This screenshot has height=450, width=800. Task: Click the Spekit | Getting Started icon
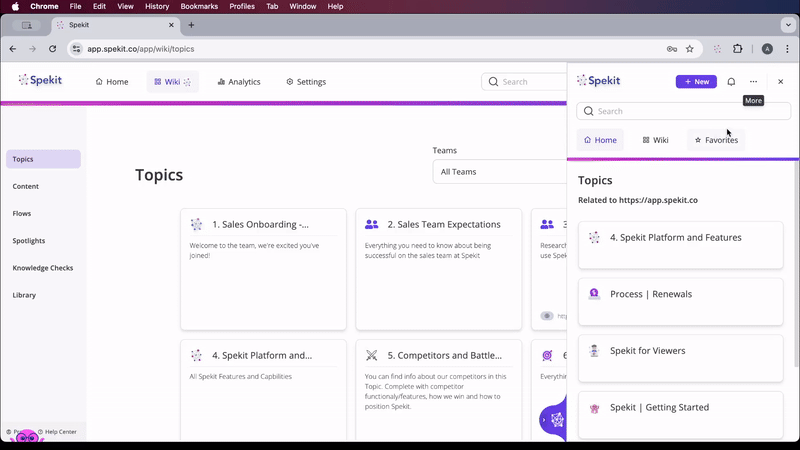(594, 408)
